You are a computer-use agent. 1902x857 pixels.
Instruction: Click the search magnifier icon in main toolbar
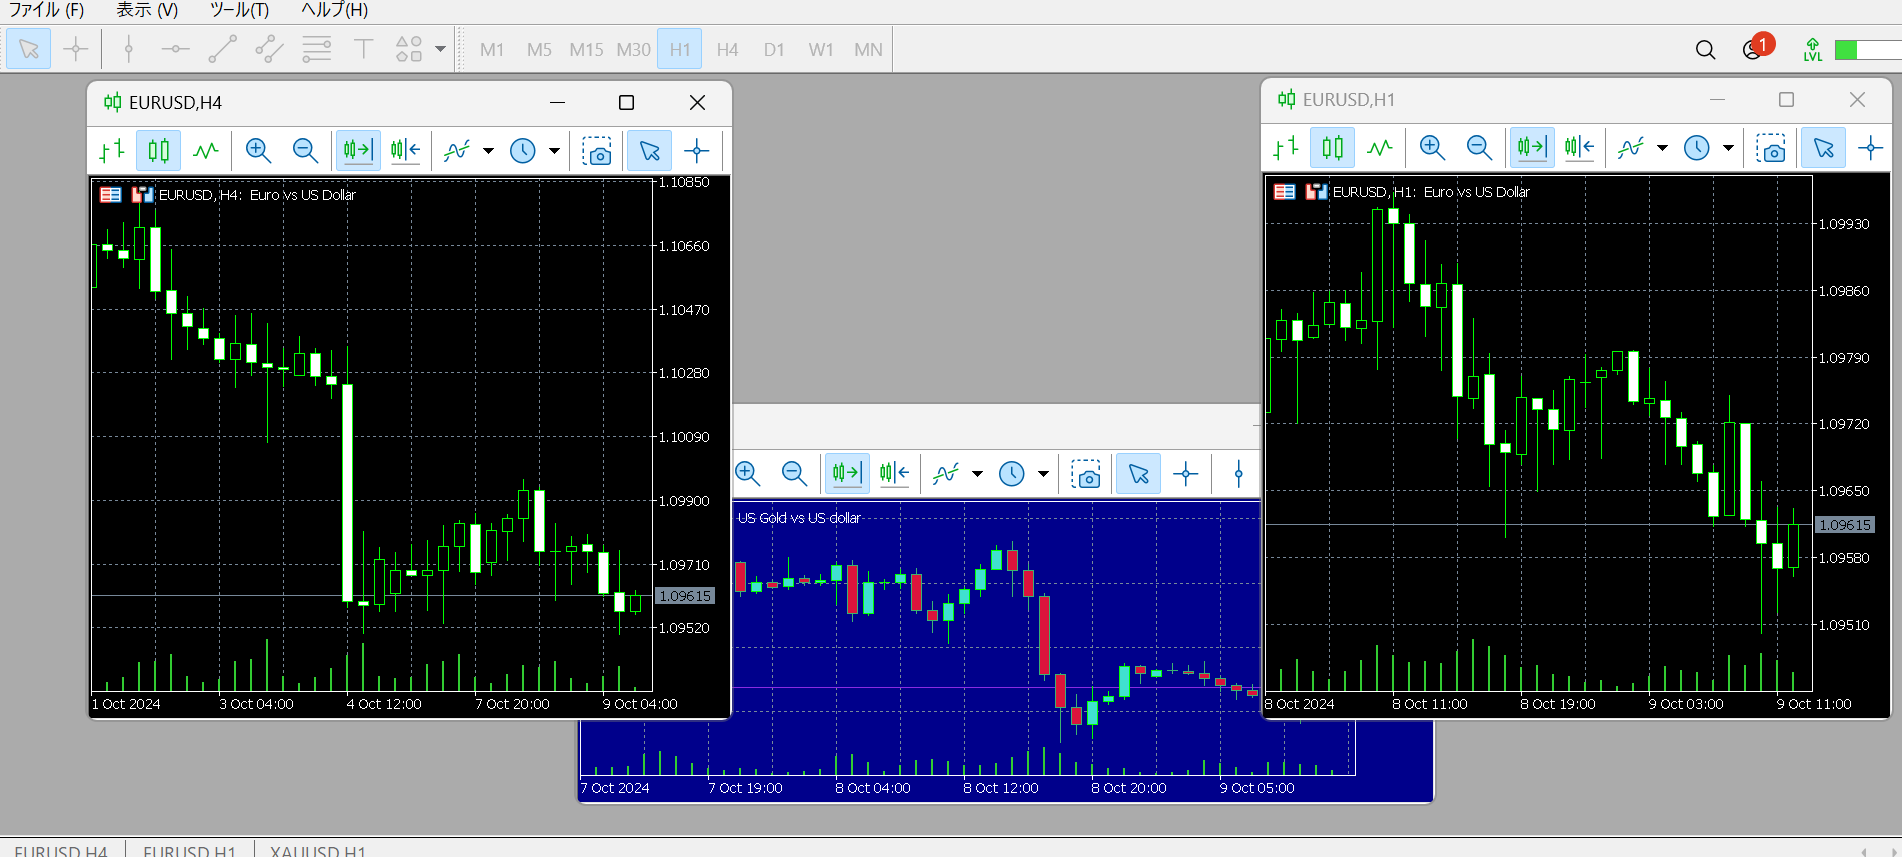click(x=1705, y=50)
